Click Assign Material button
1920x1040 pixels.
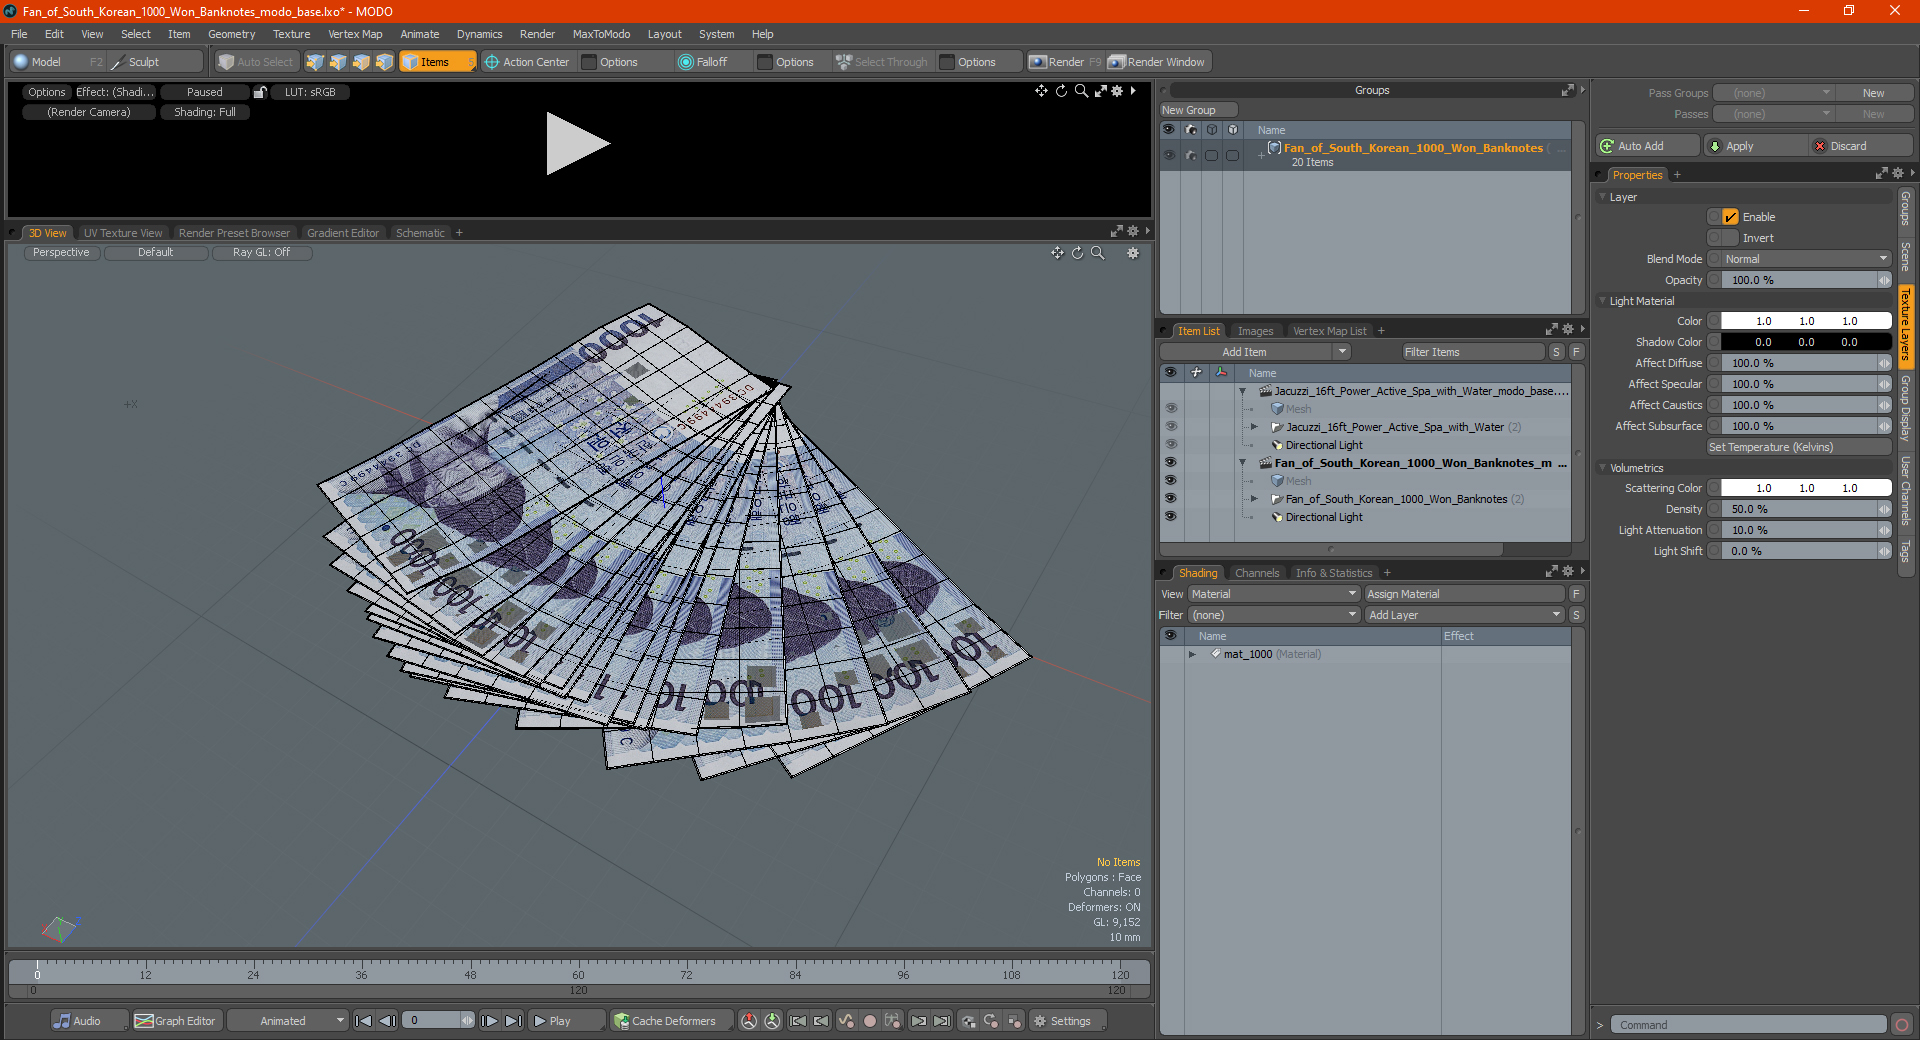pyautogui.click(x=1464, y=594)
